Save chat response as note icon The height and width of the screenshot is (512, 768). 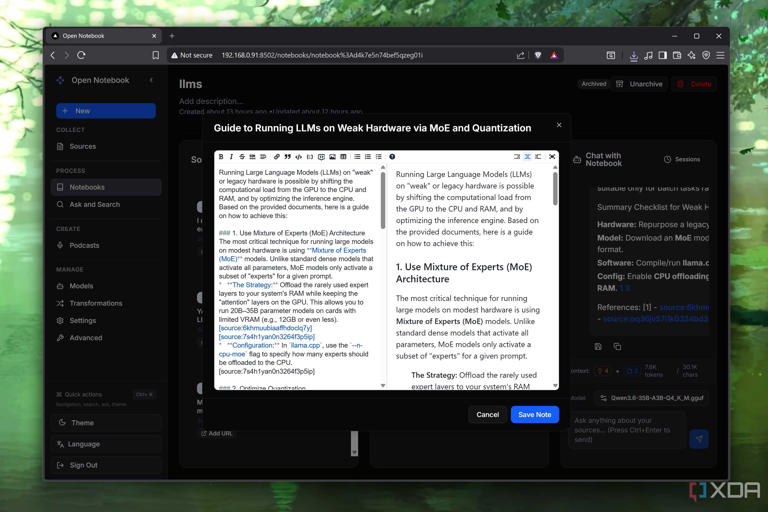pyautogui.click(x=598, y=346)
